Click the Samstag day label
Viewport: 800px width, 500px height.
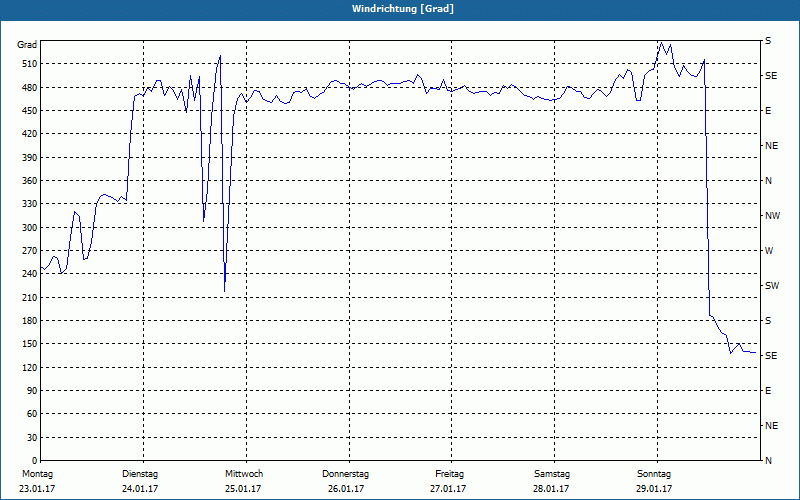tap(552, 474)
